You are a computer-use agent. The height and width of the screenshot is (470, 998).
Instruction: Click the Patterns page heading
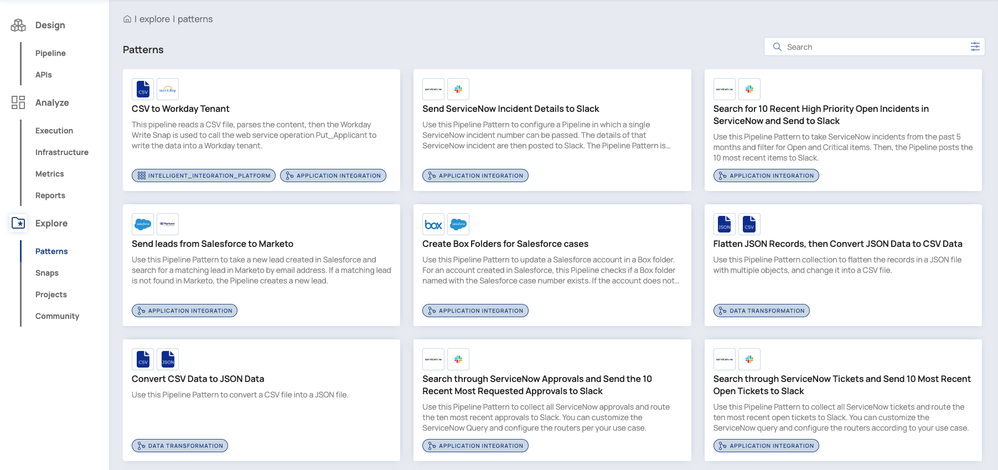pos(143,50)
